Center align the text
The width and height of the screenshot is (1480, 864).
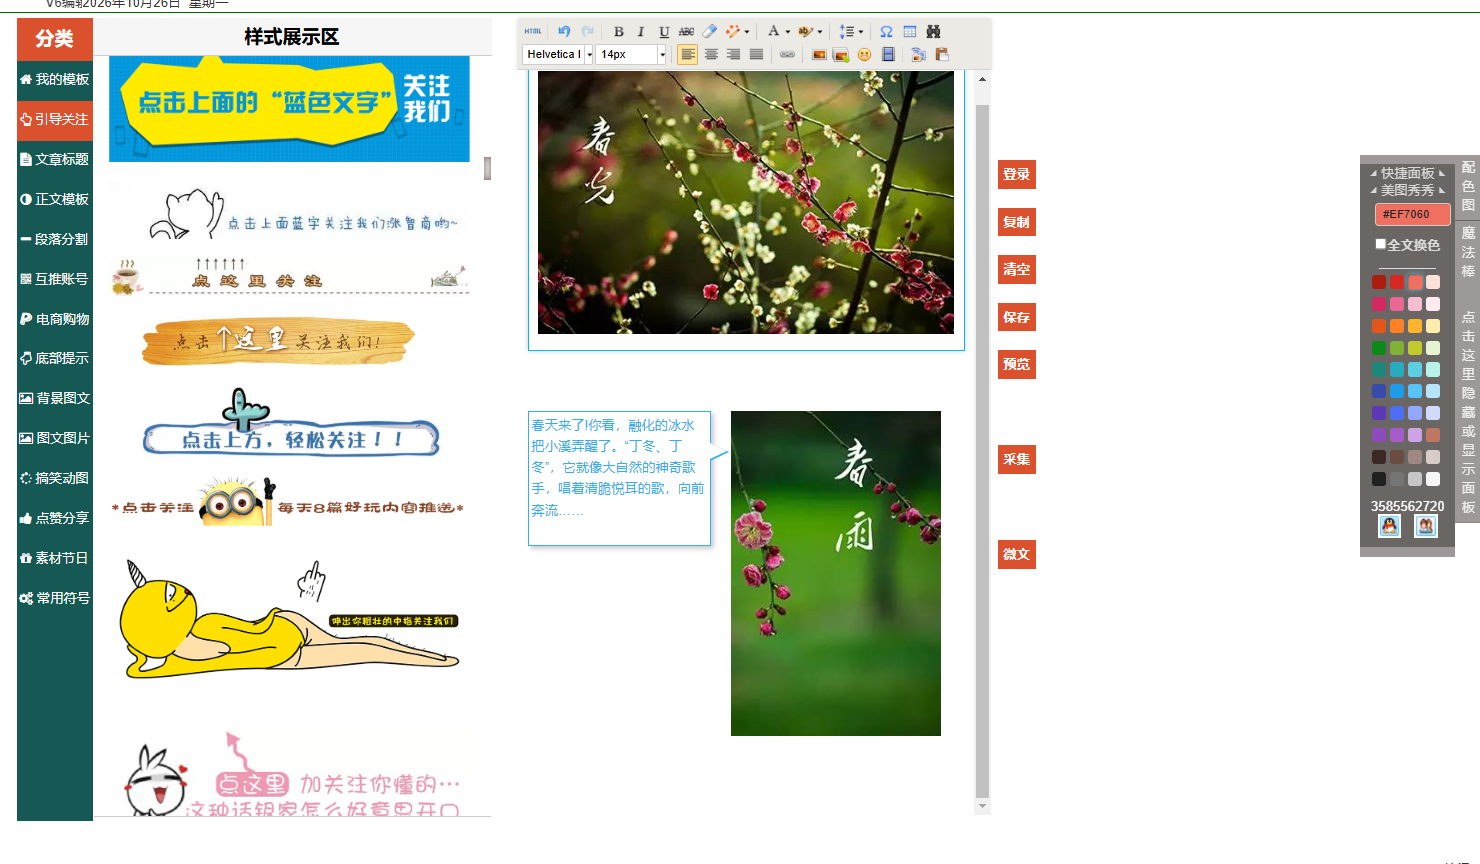pos(711,55)
